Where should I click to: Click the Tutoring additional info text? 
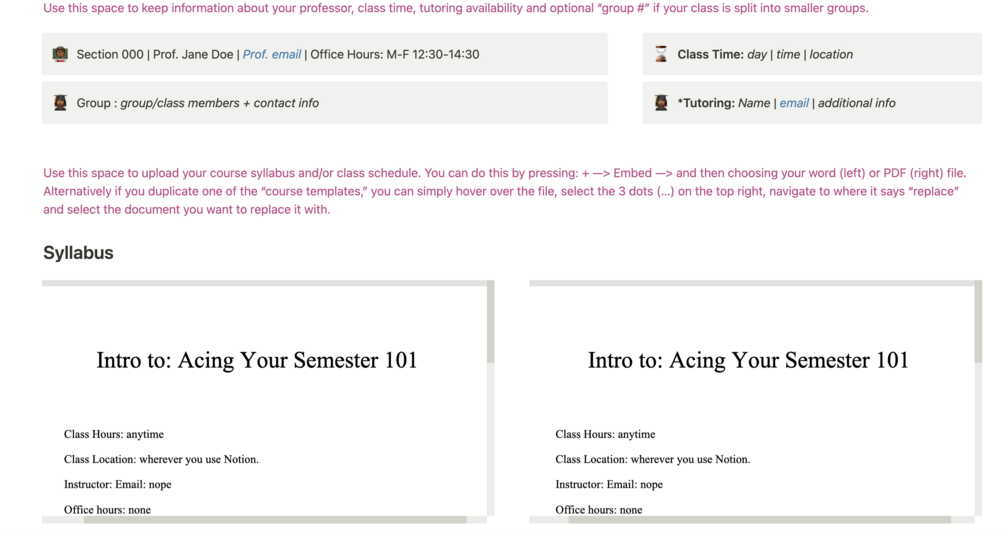pos(857,103)
